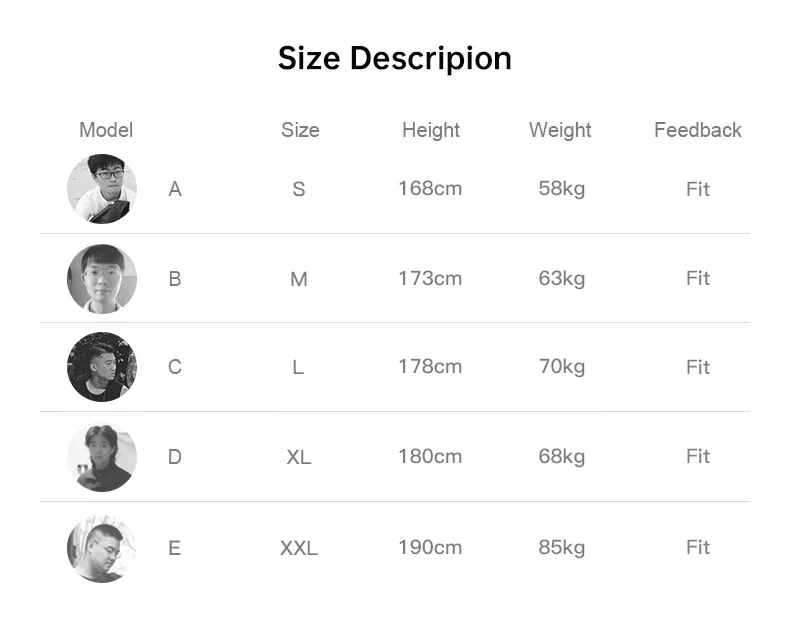Viewport: 790px width, 636px height.
Task: Select the Feedback column header
Action: pos(698,130)
